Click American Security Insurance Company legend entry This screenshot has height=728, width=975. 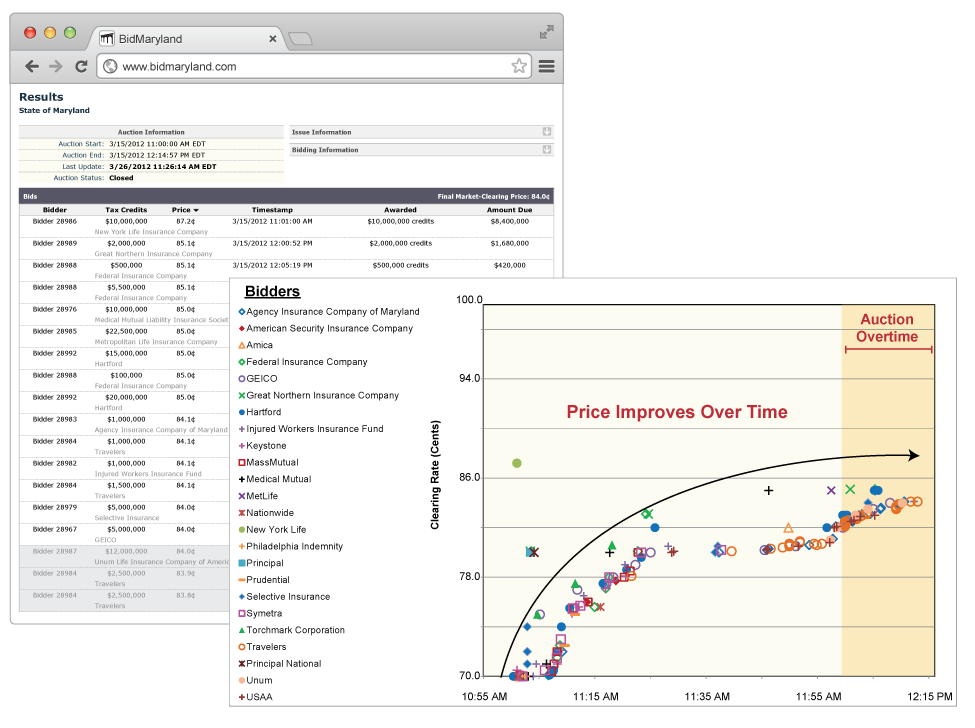coord(325,328)
